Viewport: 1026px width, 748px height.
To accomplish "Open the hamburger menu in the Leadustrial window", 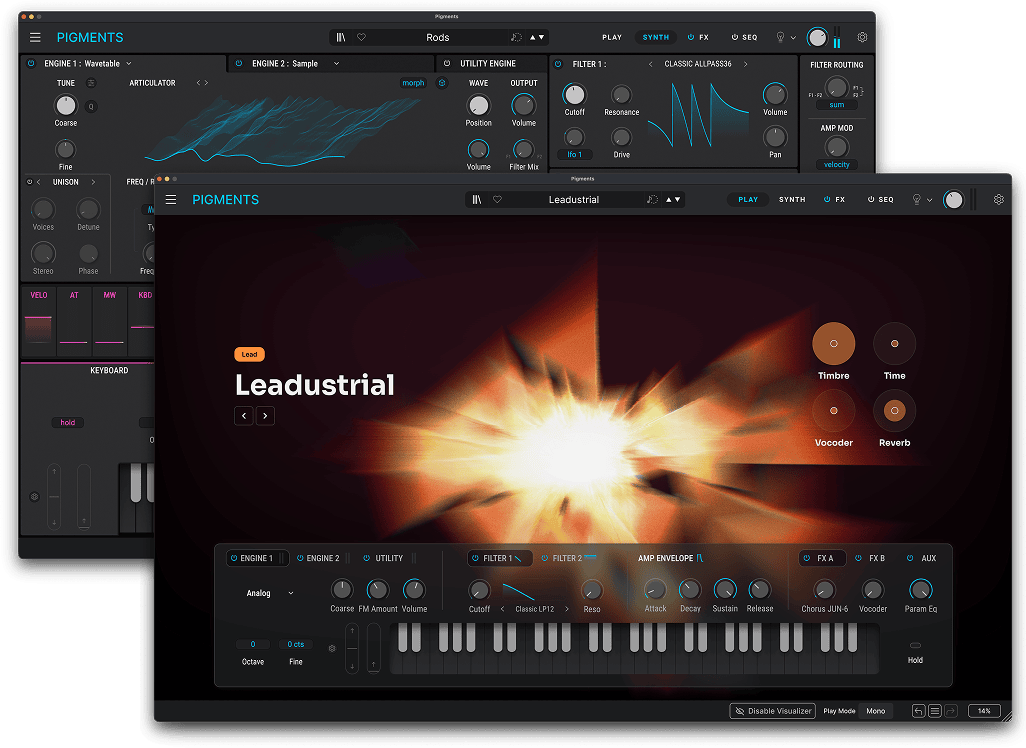I will click(171, 200).
